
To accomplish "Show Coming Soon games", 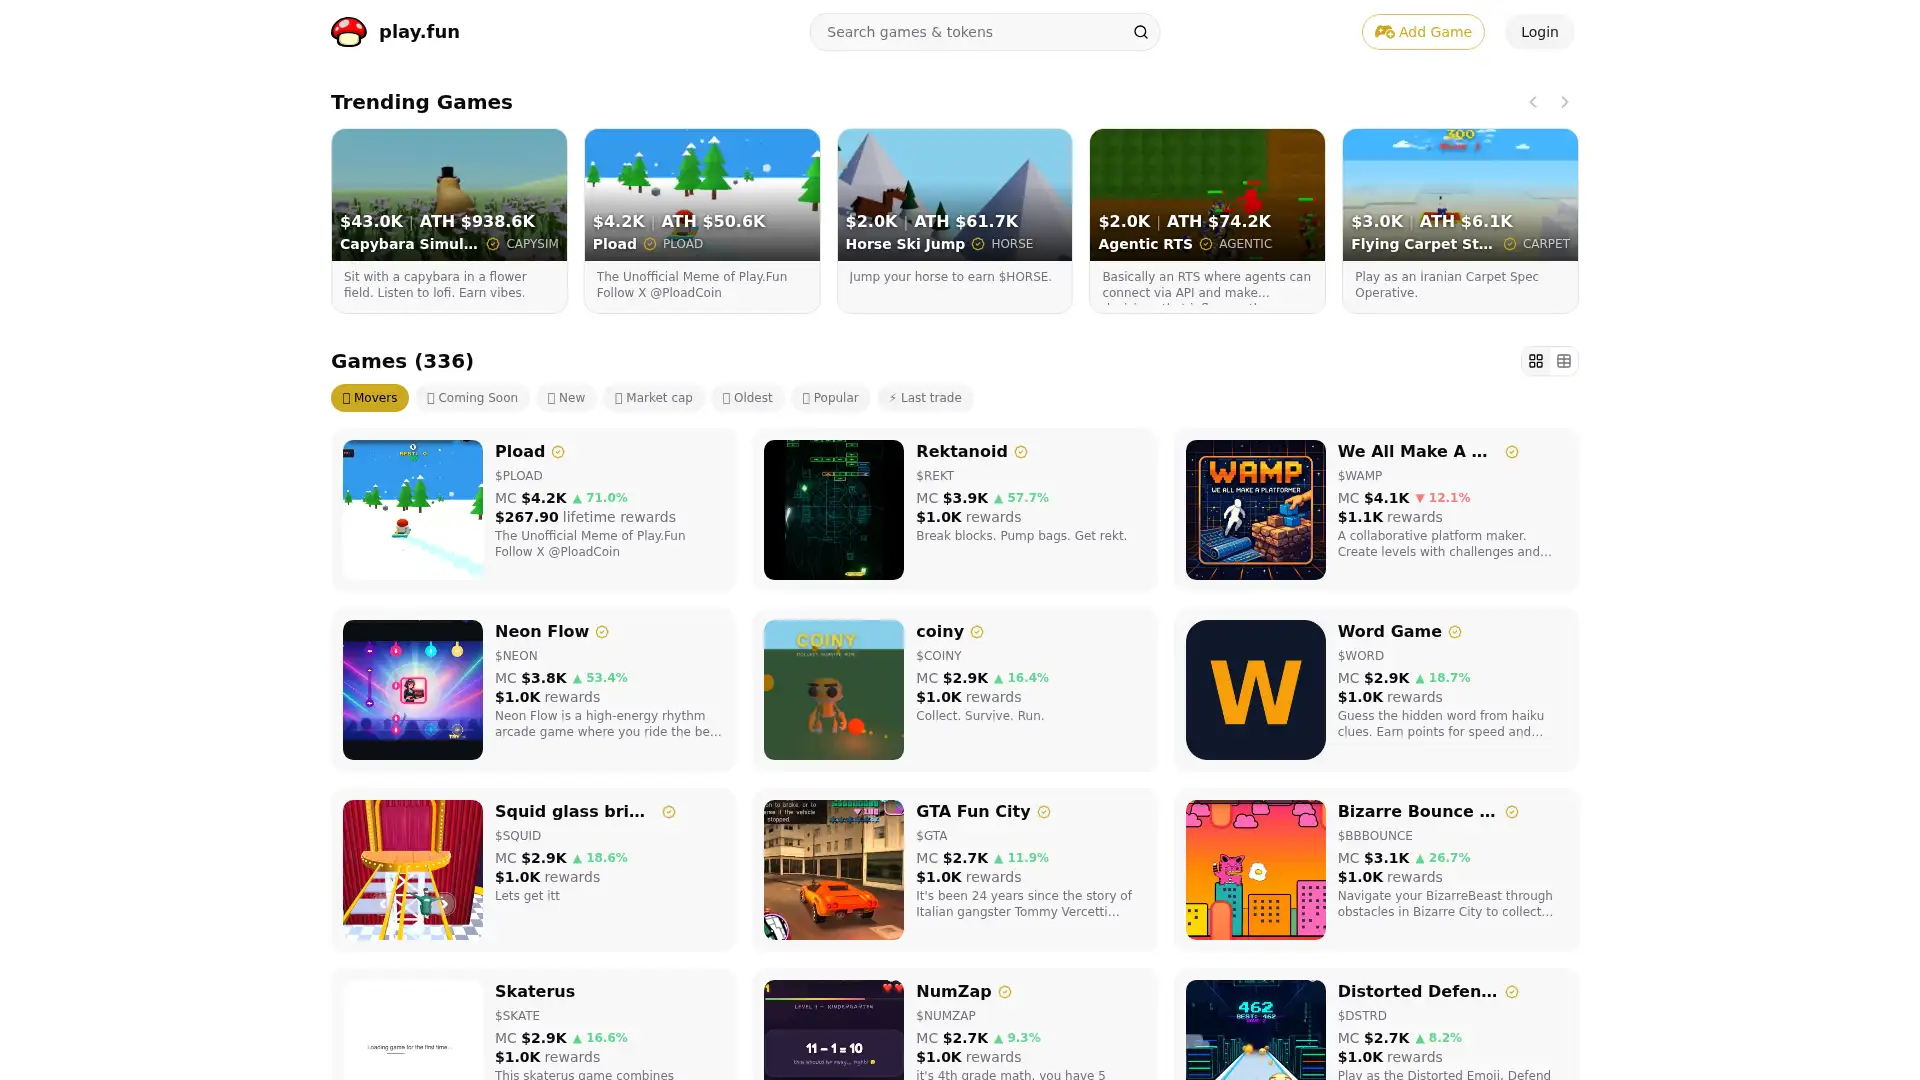I will click(x=472, y=398).
